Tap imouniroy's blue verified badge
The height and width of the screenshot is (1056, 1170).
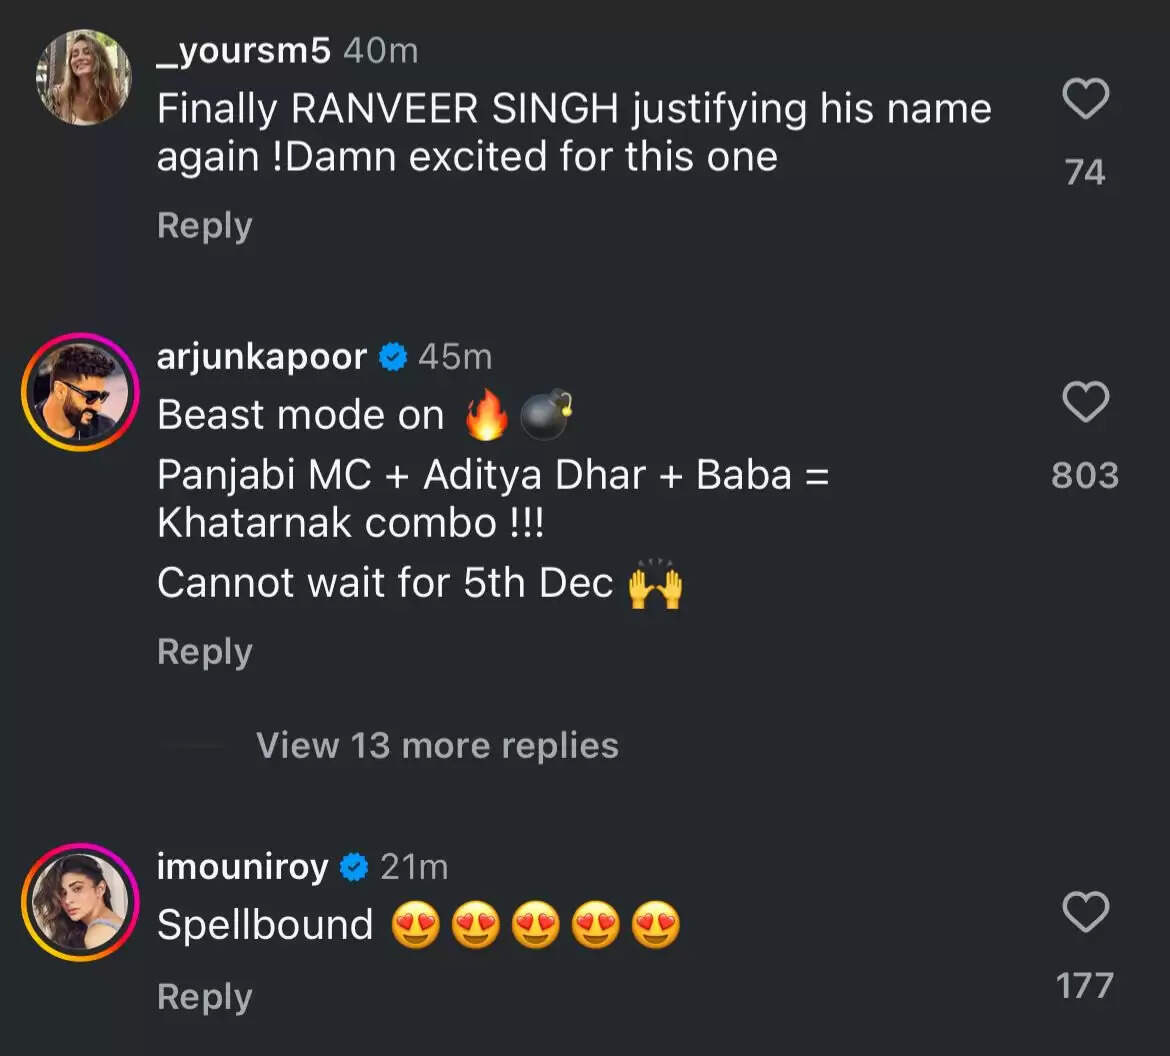354,868
